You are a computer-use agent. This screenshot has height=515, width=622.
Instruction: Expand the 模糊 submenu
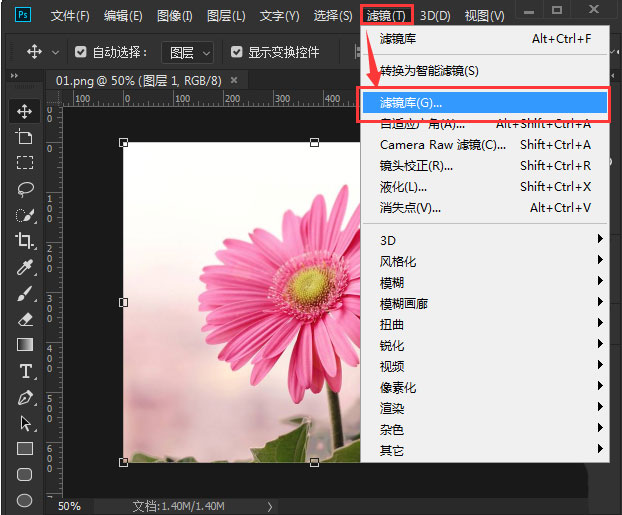[486, 282]
